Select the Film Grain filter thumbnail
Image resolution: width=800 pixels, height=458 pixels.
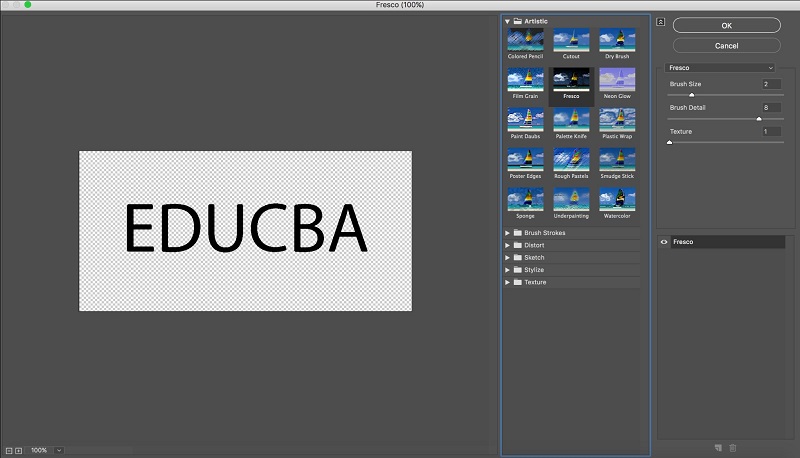pyautogui.click(x=525, y=80)
